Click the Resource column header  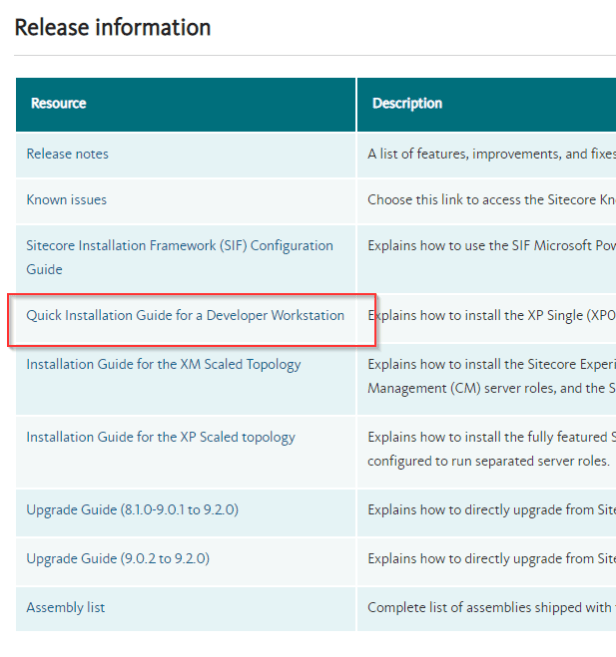point(58,104)
